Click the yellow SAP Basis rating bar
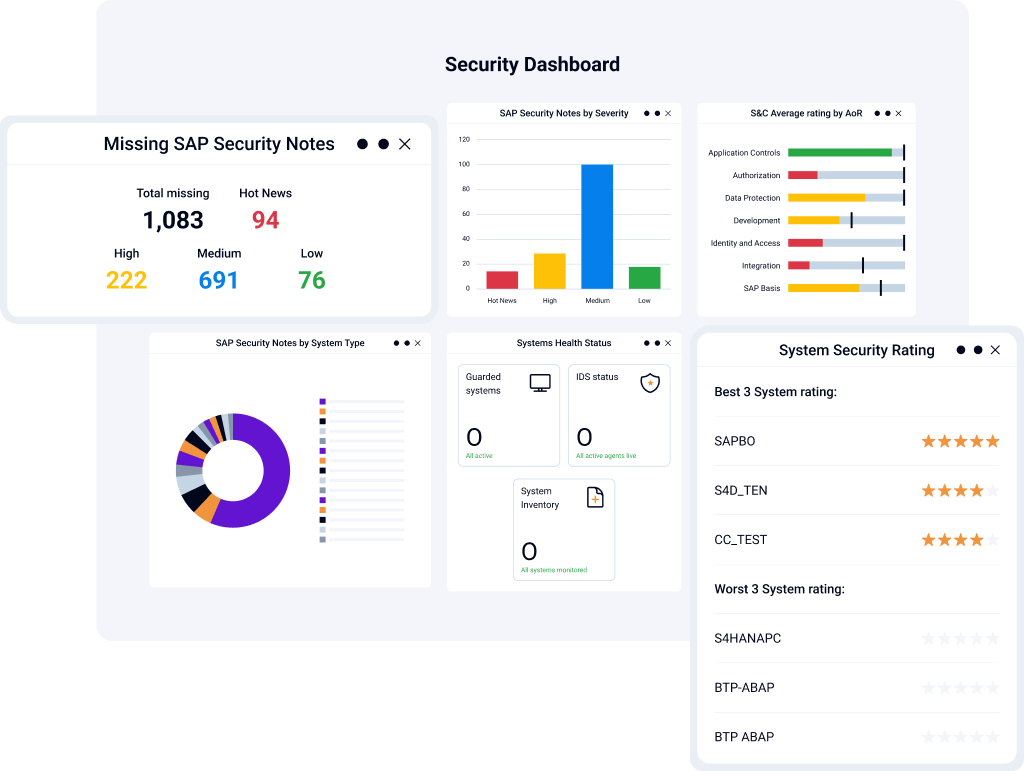The width and height of the screenshot is (1024, 771). pos(824,288)
